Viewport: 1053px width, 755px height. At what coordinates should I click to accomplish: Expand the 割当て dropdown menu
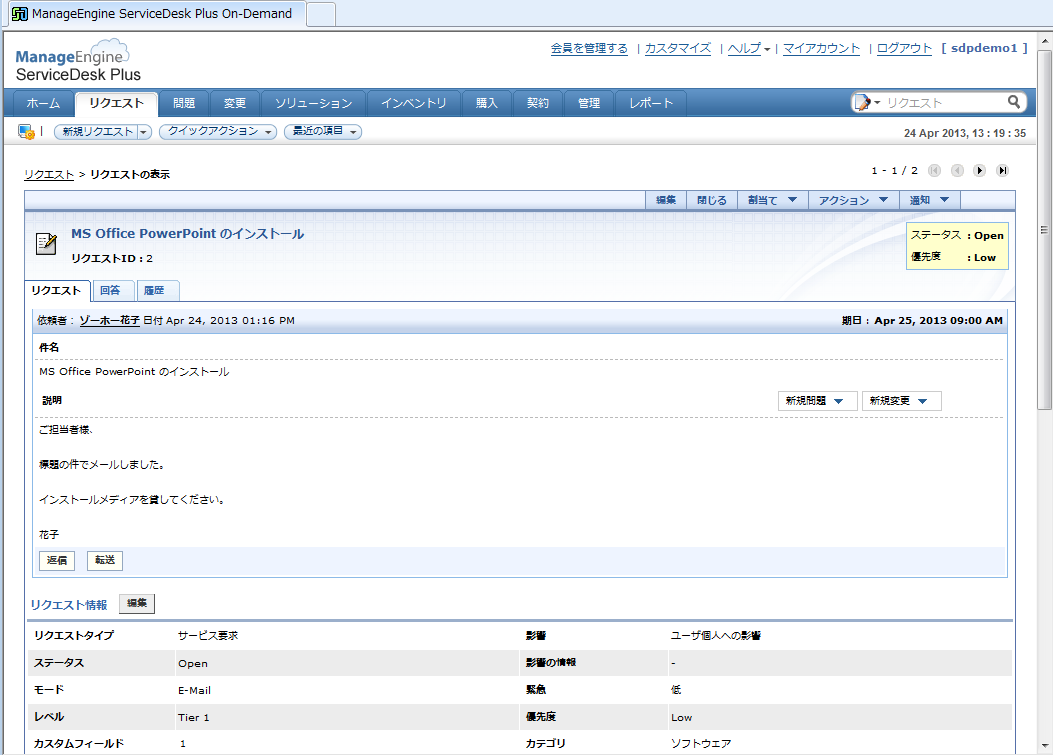coord(772,200)
